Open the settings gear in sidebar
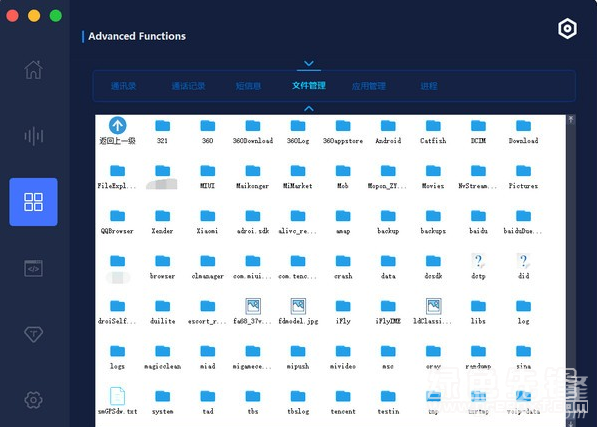 [34, 400]
